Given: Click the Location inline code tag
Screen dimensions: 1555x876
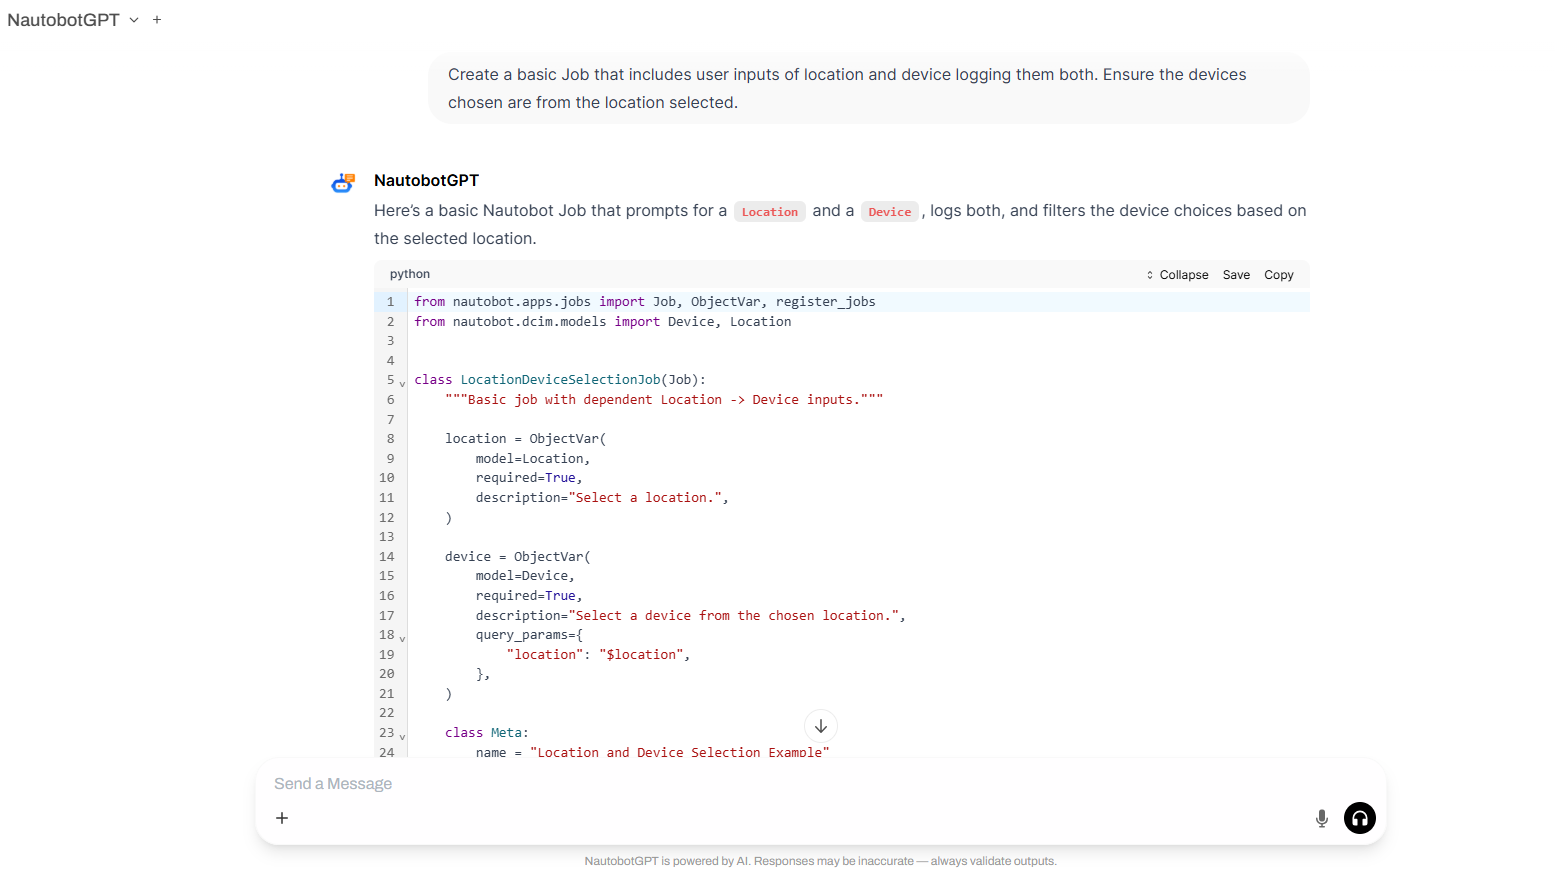Looking at the screenshot, I should click(769, 212).
